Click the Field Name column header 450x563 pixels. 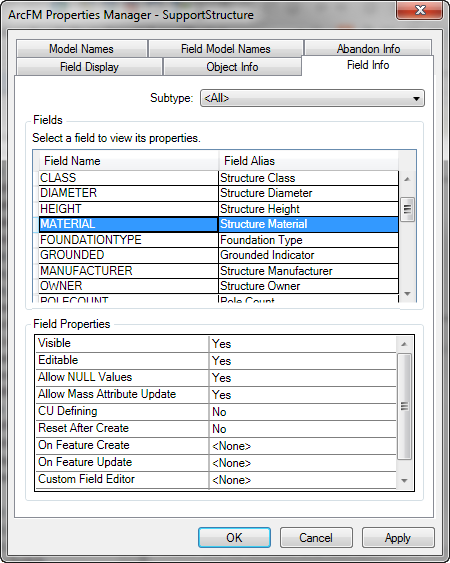(128, 161)
